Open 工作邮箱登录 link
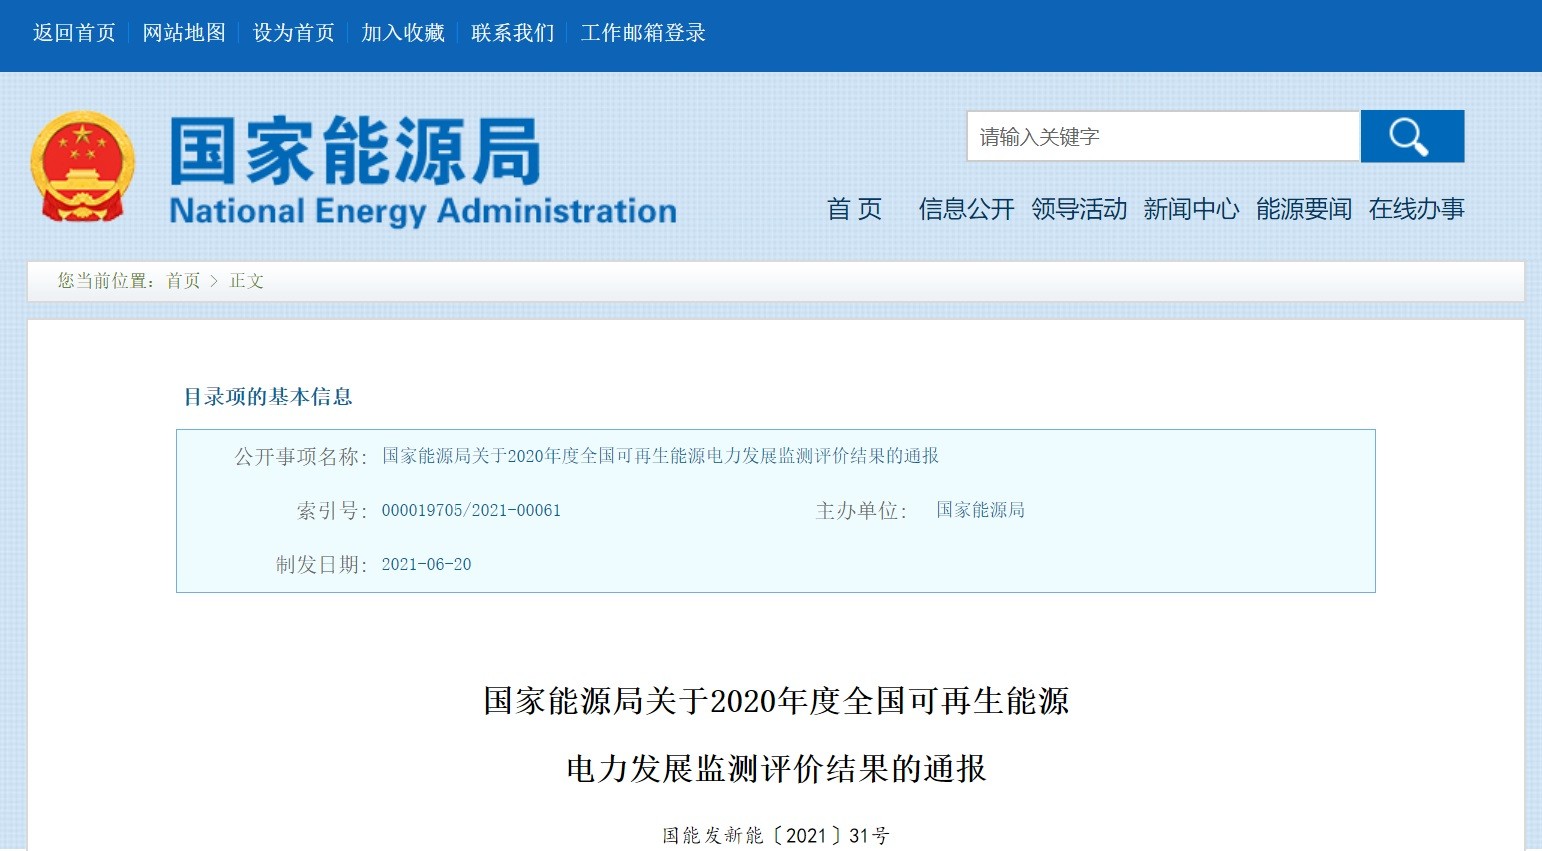 click(643, 33)
